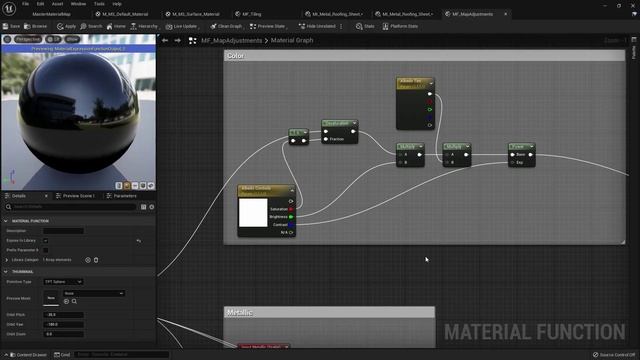Collapse the Material Function section

click(6, 221)
